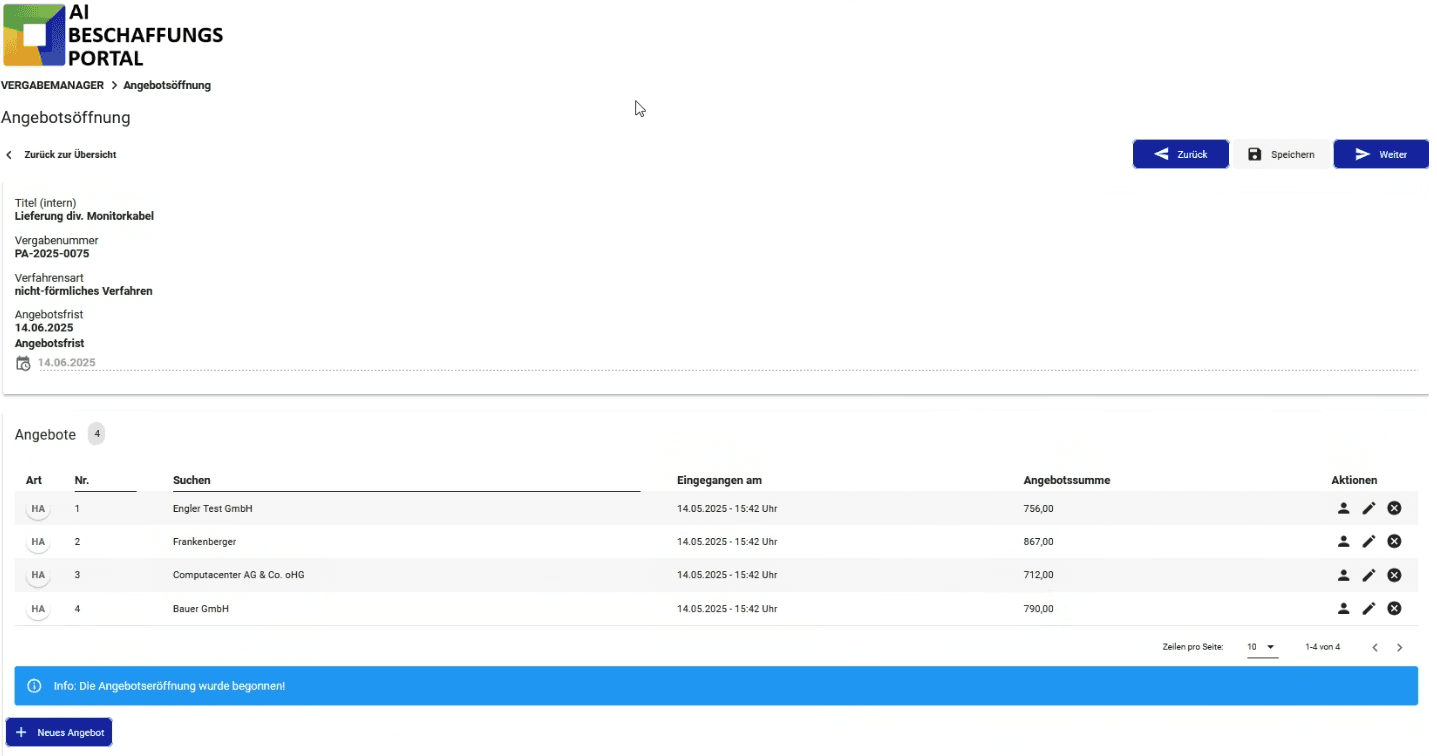Edit the Computacenter offer with pencil icon
This screenshot has width=1437, height=756.
tap(1369, 575)
